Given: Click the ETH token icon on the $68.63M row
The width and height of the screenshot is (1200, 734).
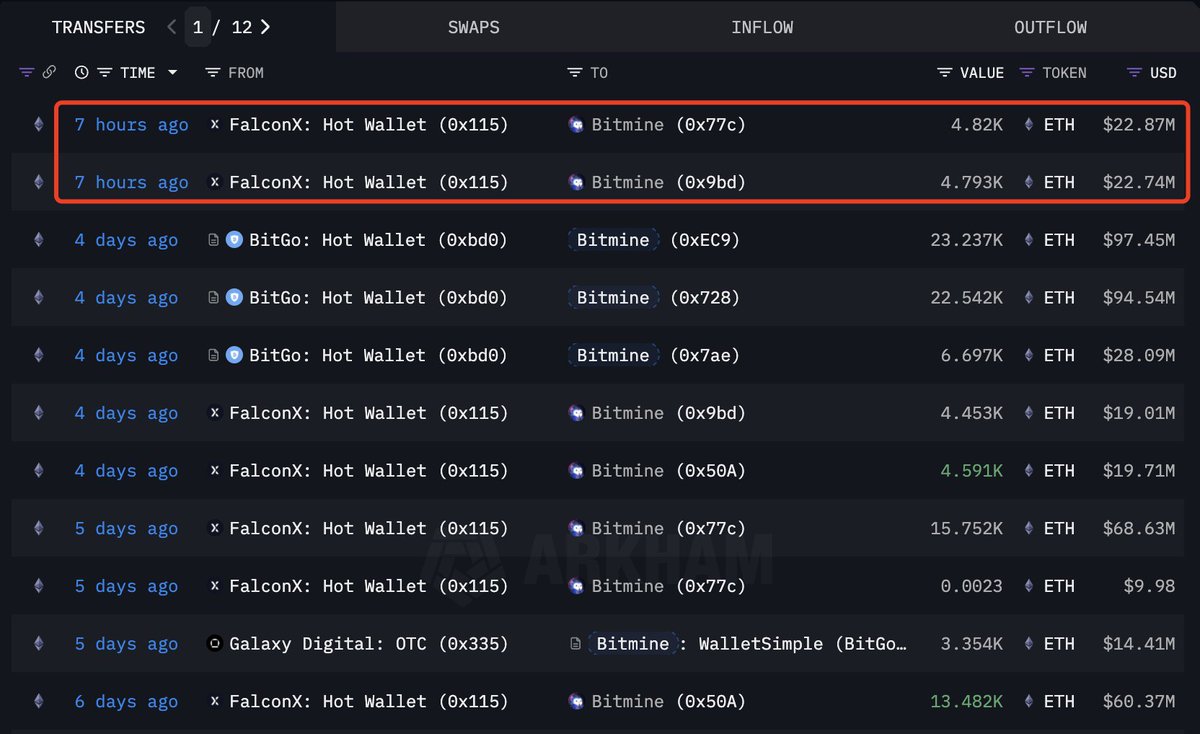Looking at the screenshot, I should tap(1029, 528).
